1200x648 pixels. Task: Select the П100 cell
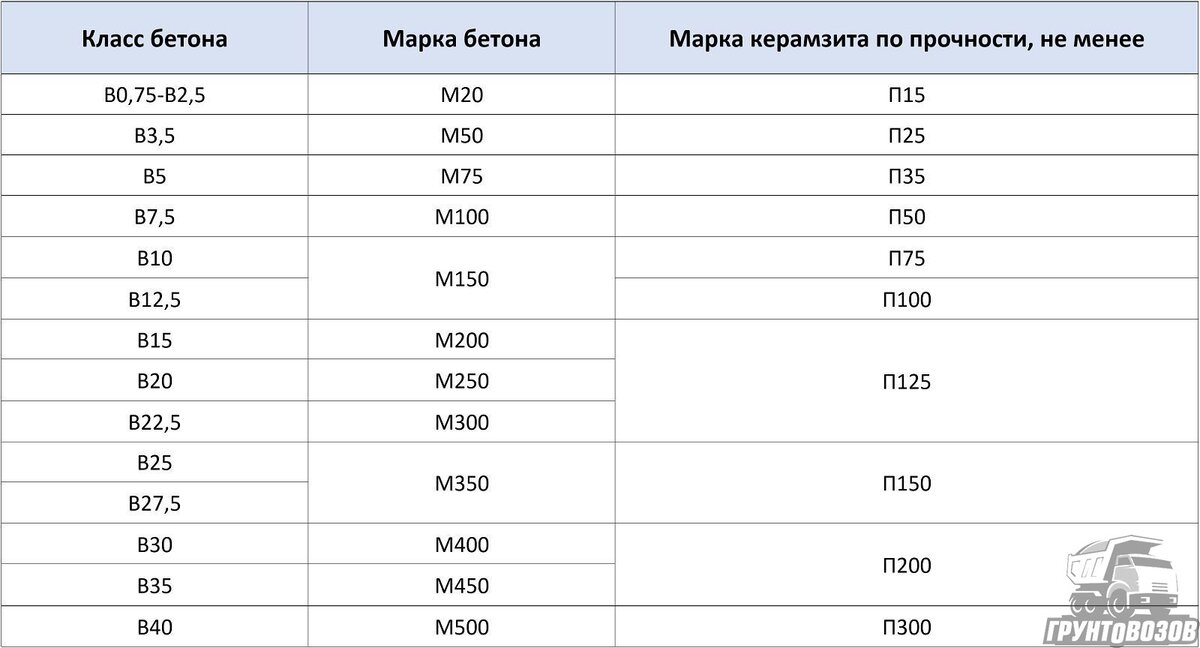[907, 299]
